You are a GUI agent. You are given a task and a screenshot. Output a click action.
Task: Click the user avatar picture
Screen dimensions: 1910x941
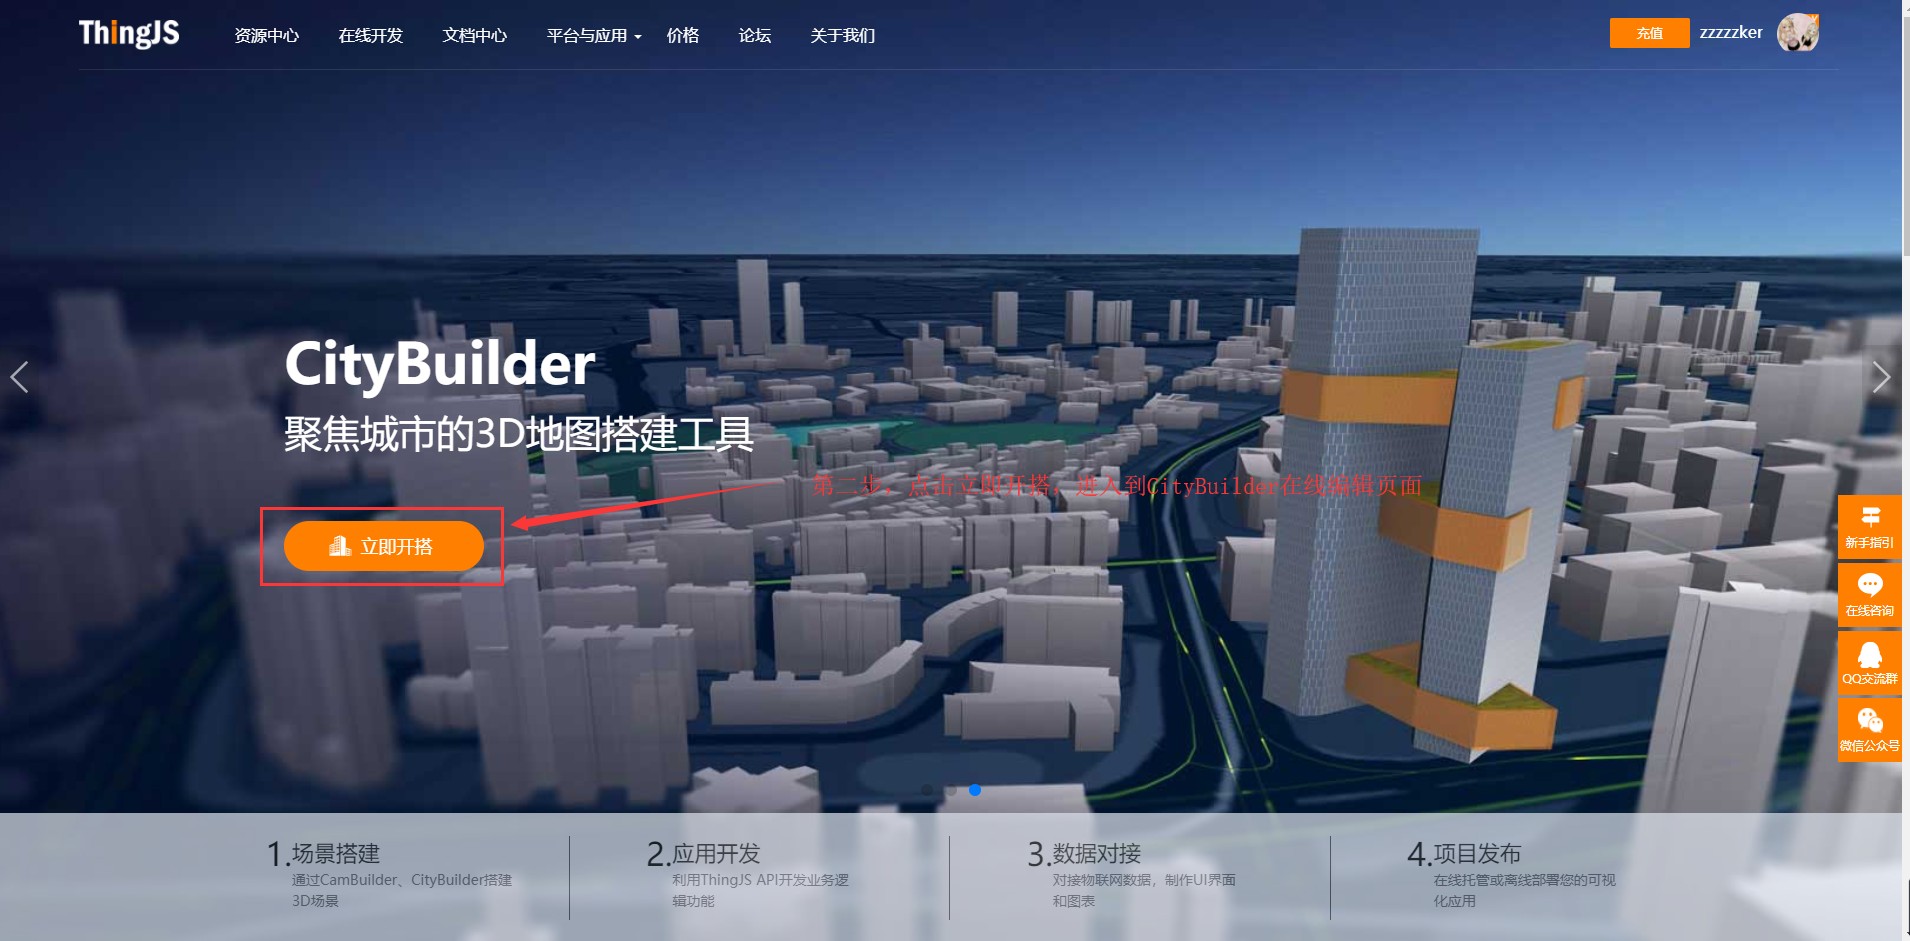(1797, 33)
